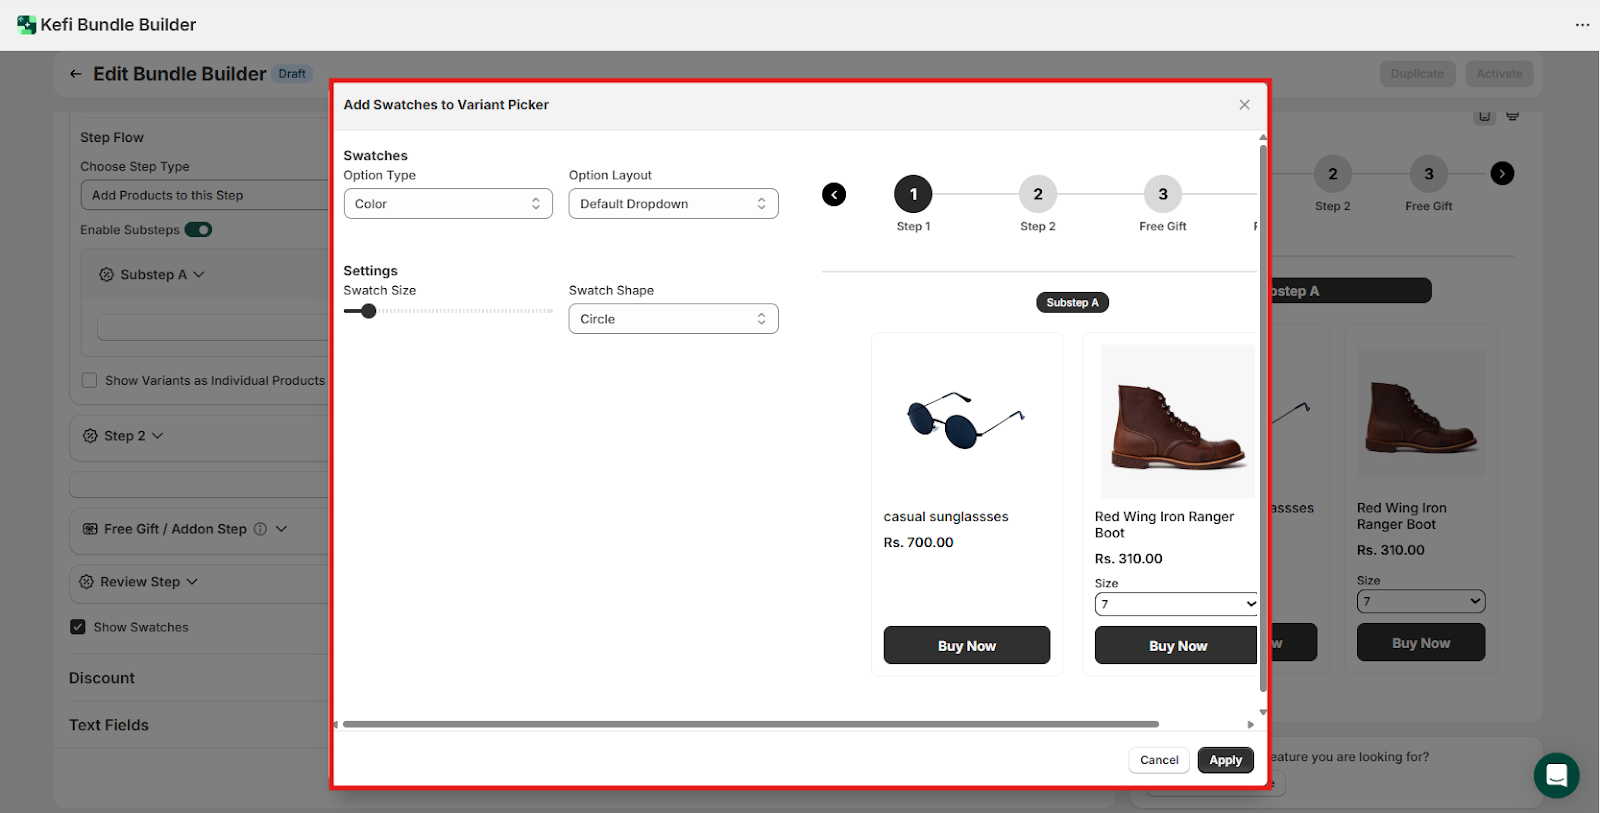Screen dimensions: 1600x813
Task: Click the Cancel button
Action: tap(1159, 760)
